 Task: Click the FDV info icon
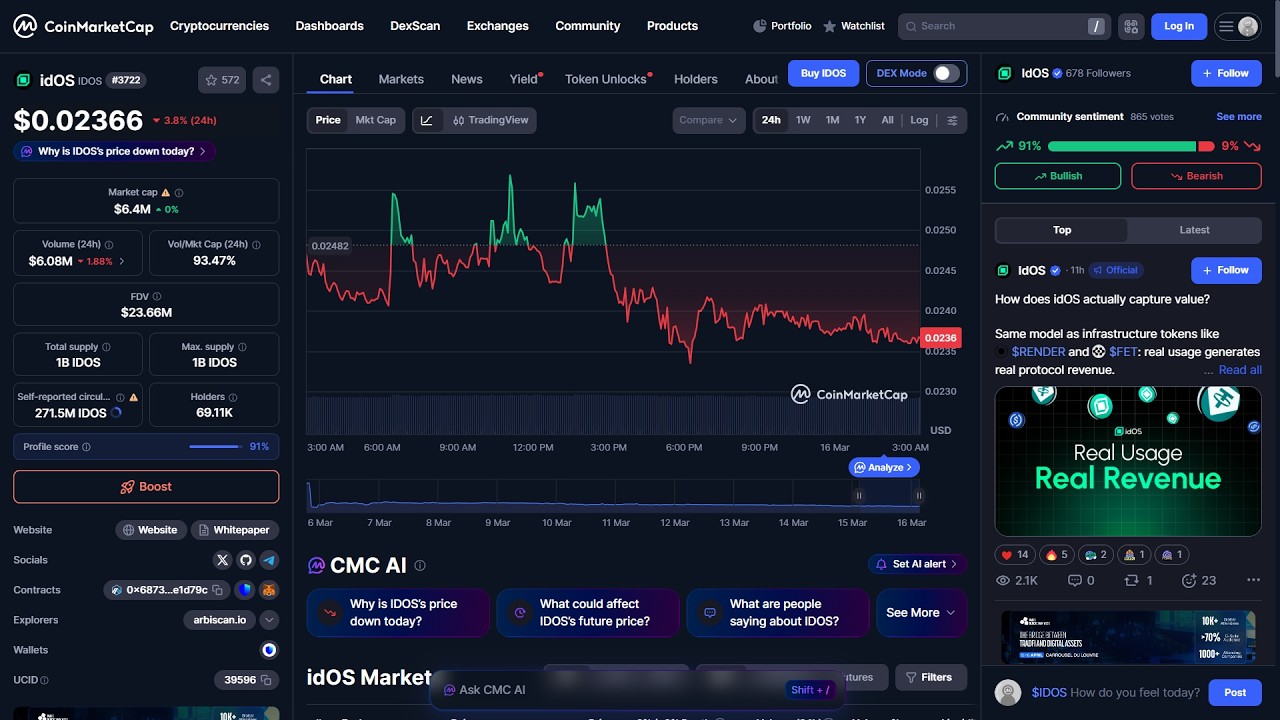click(157, 296)
